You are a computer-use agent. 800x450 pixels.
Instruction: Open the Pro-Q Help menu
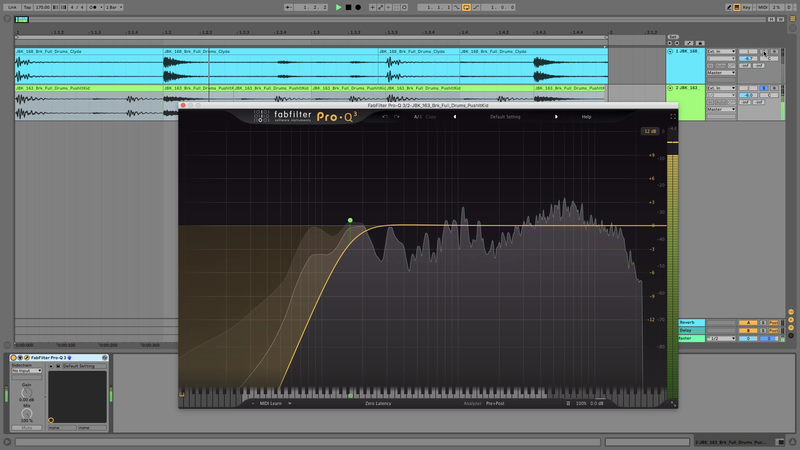click(586, 117)
